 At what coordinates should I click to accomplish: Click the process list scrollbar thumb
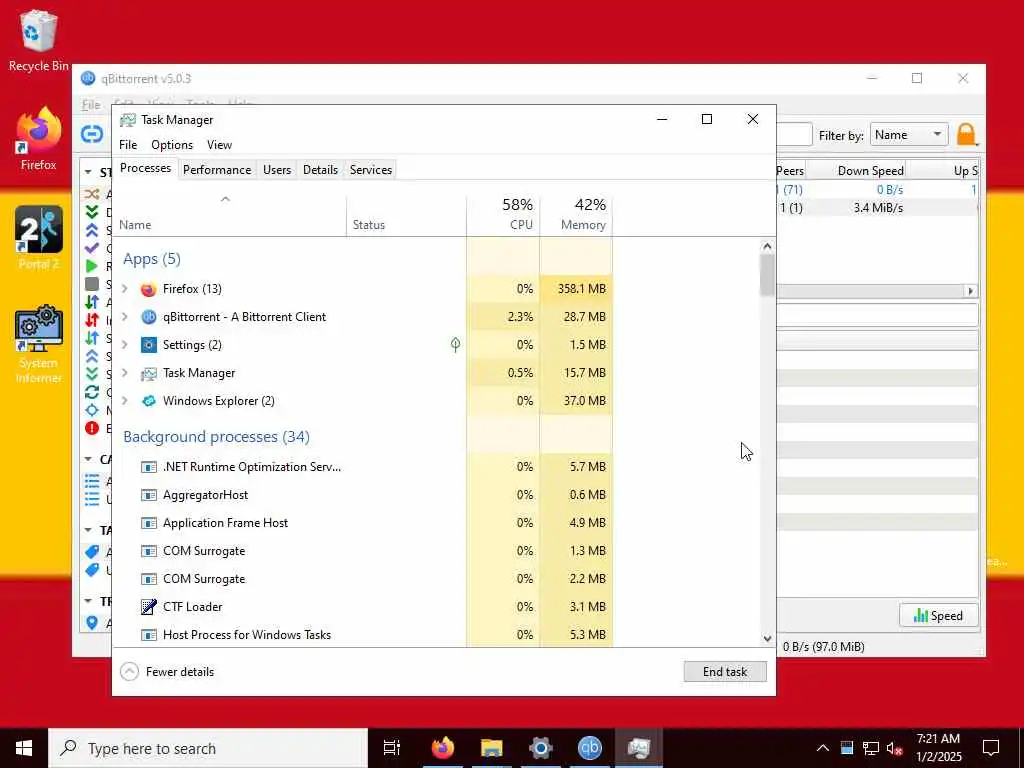point(767,275)
